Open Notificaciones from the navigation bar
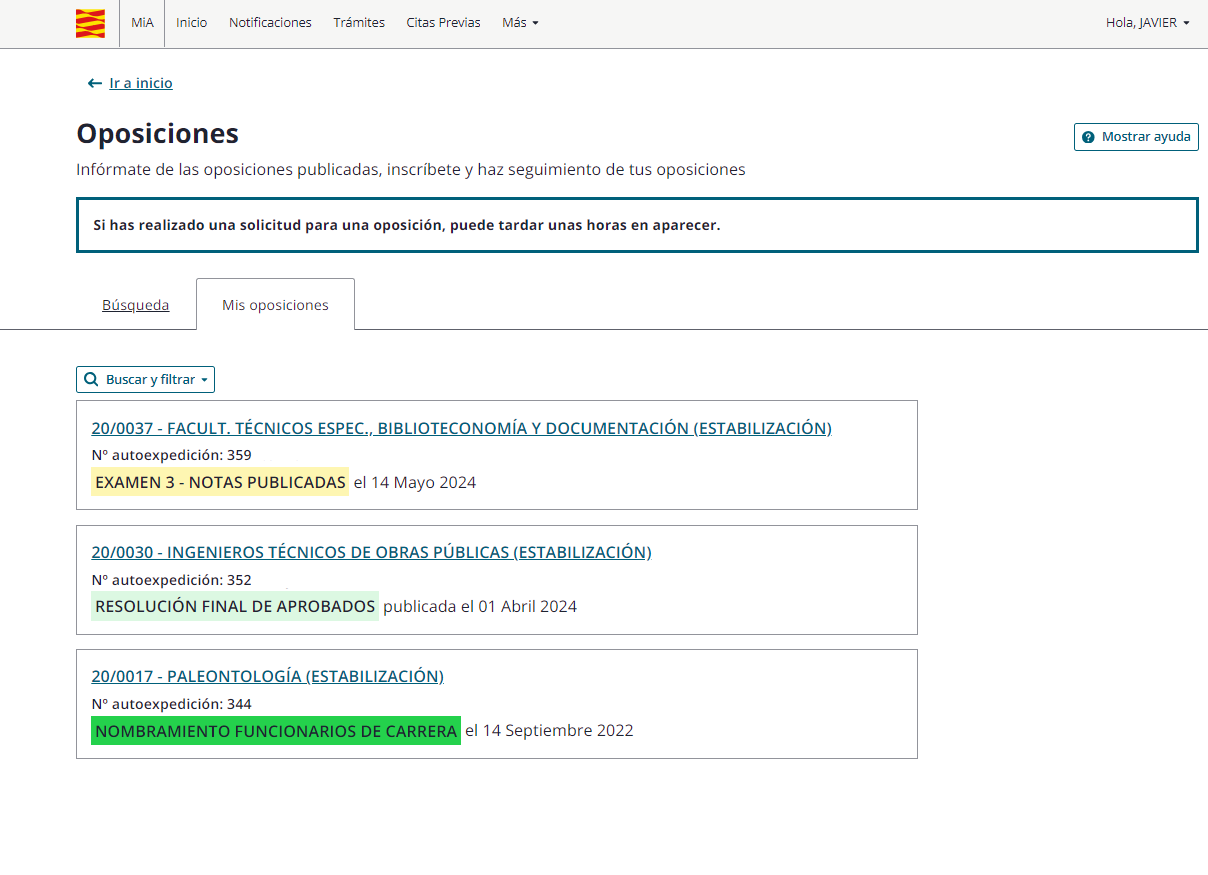The width and height of the screenshot is (1208, 875). click(x=270, y=22)
